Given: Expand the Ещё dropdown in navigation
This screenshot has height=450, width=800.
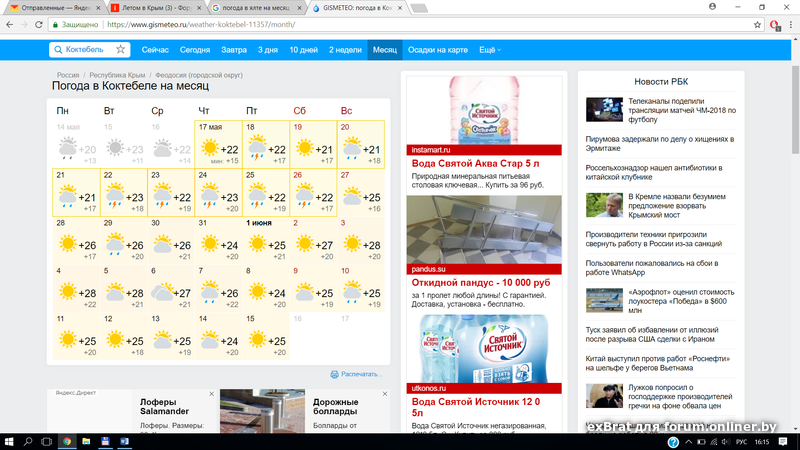Looking at the screenshot, I should coord(489,49).
